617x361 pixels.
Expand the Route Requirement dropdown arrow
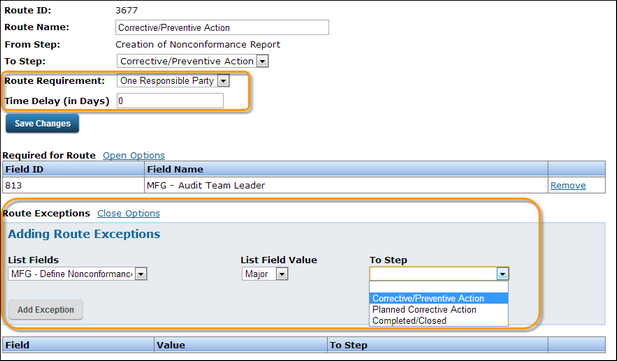point(224,81)
